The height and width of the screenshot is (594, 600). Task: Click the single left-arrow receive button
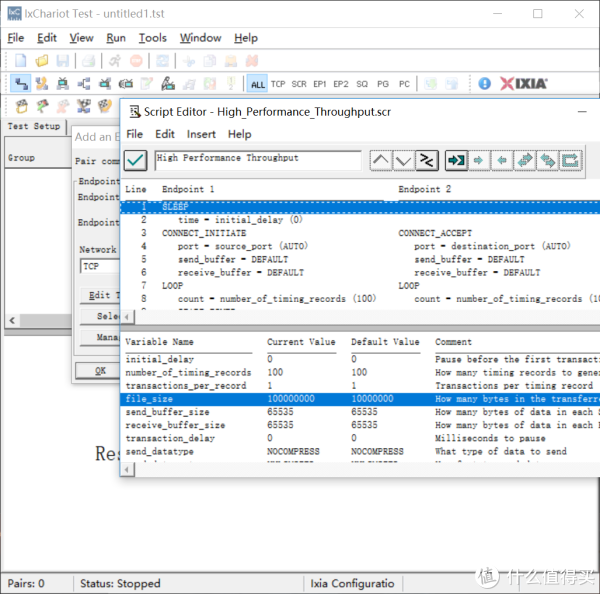502,160
